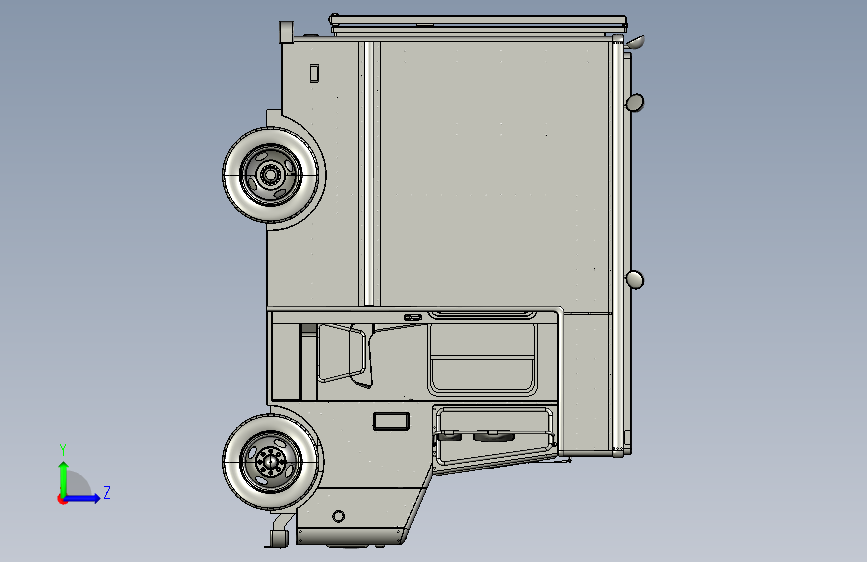Select the small rectangular recess below the cab door
The width and height of the screenshot is (867, 562).
point(391,421)
